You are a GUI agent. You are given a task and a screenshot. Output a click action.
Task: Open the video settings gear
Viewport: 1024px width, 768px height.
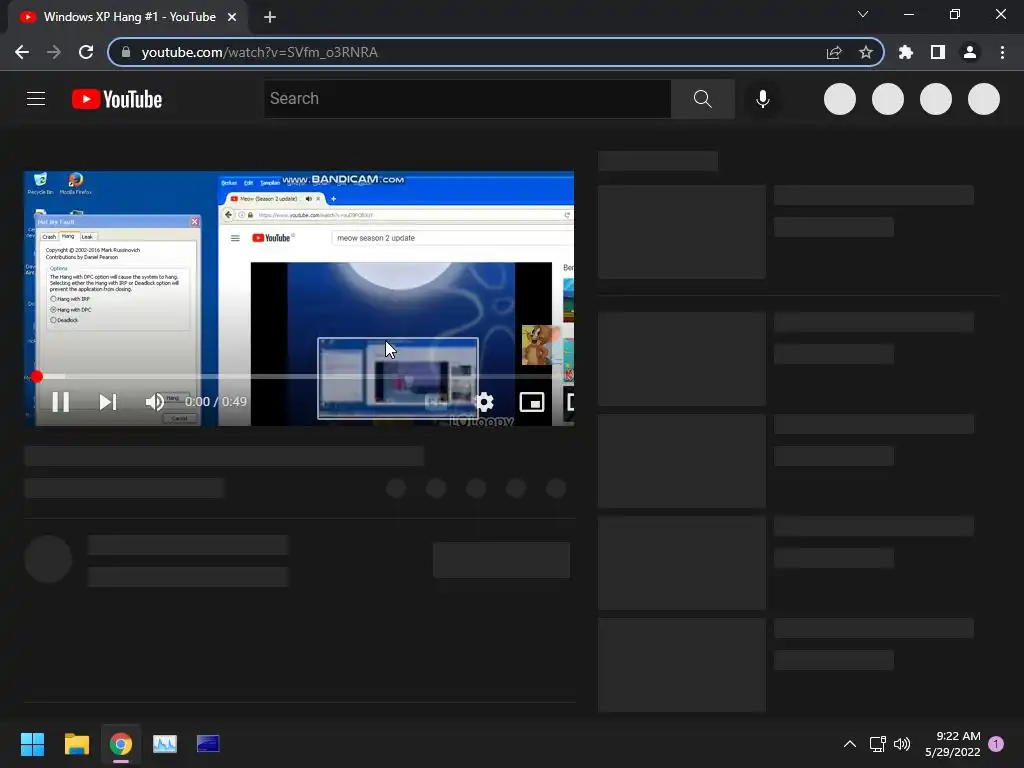click(485, 402)
